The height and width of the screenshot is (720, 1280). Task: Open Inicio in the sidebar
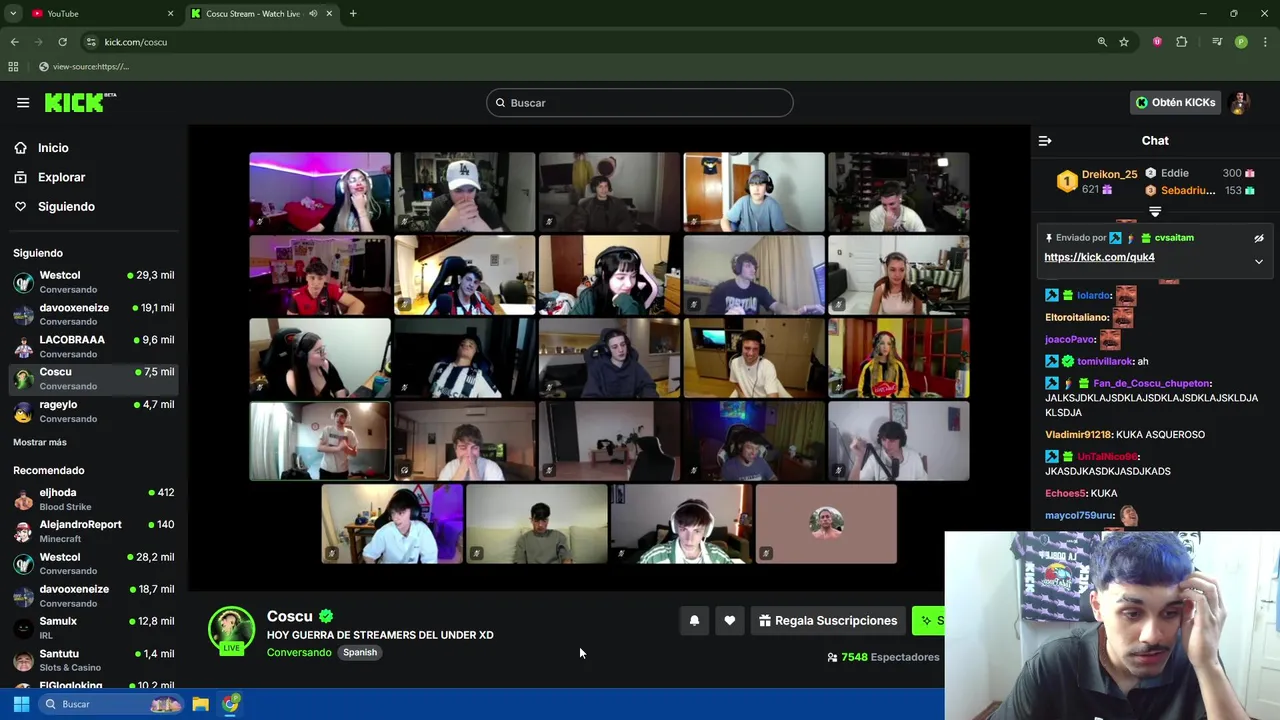tap(53, 148)
